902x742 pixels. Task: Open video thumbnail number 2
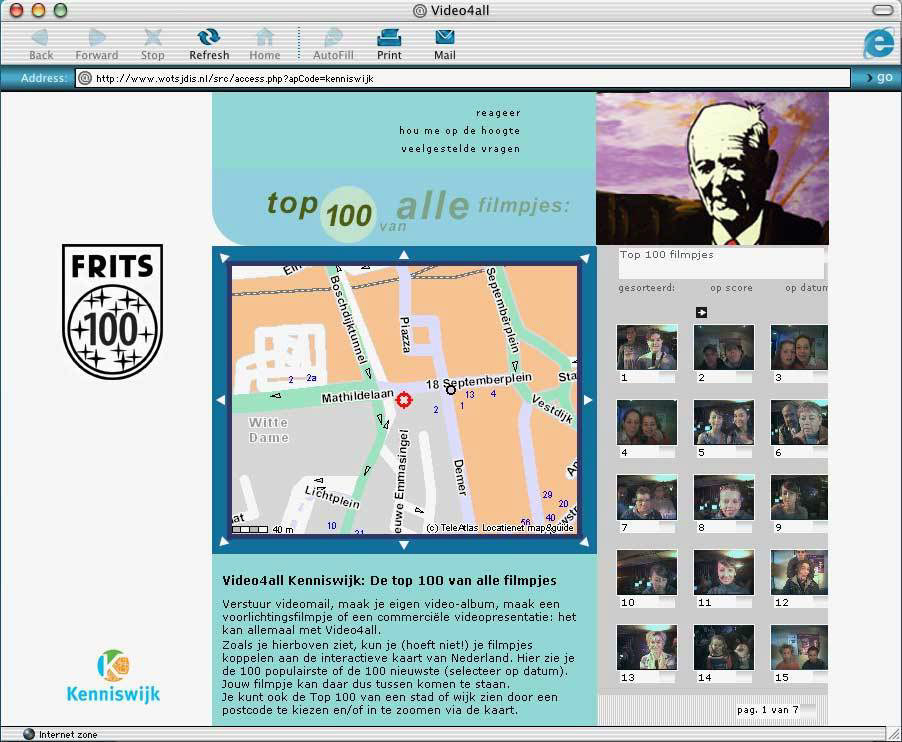click(x=724, y=347)
